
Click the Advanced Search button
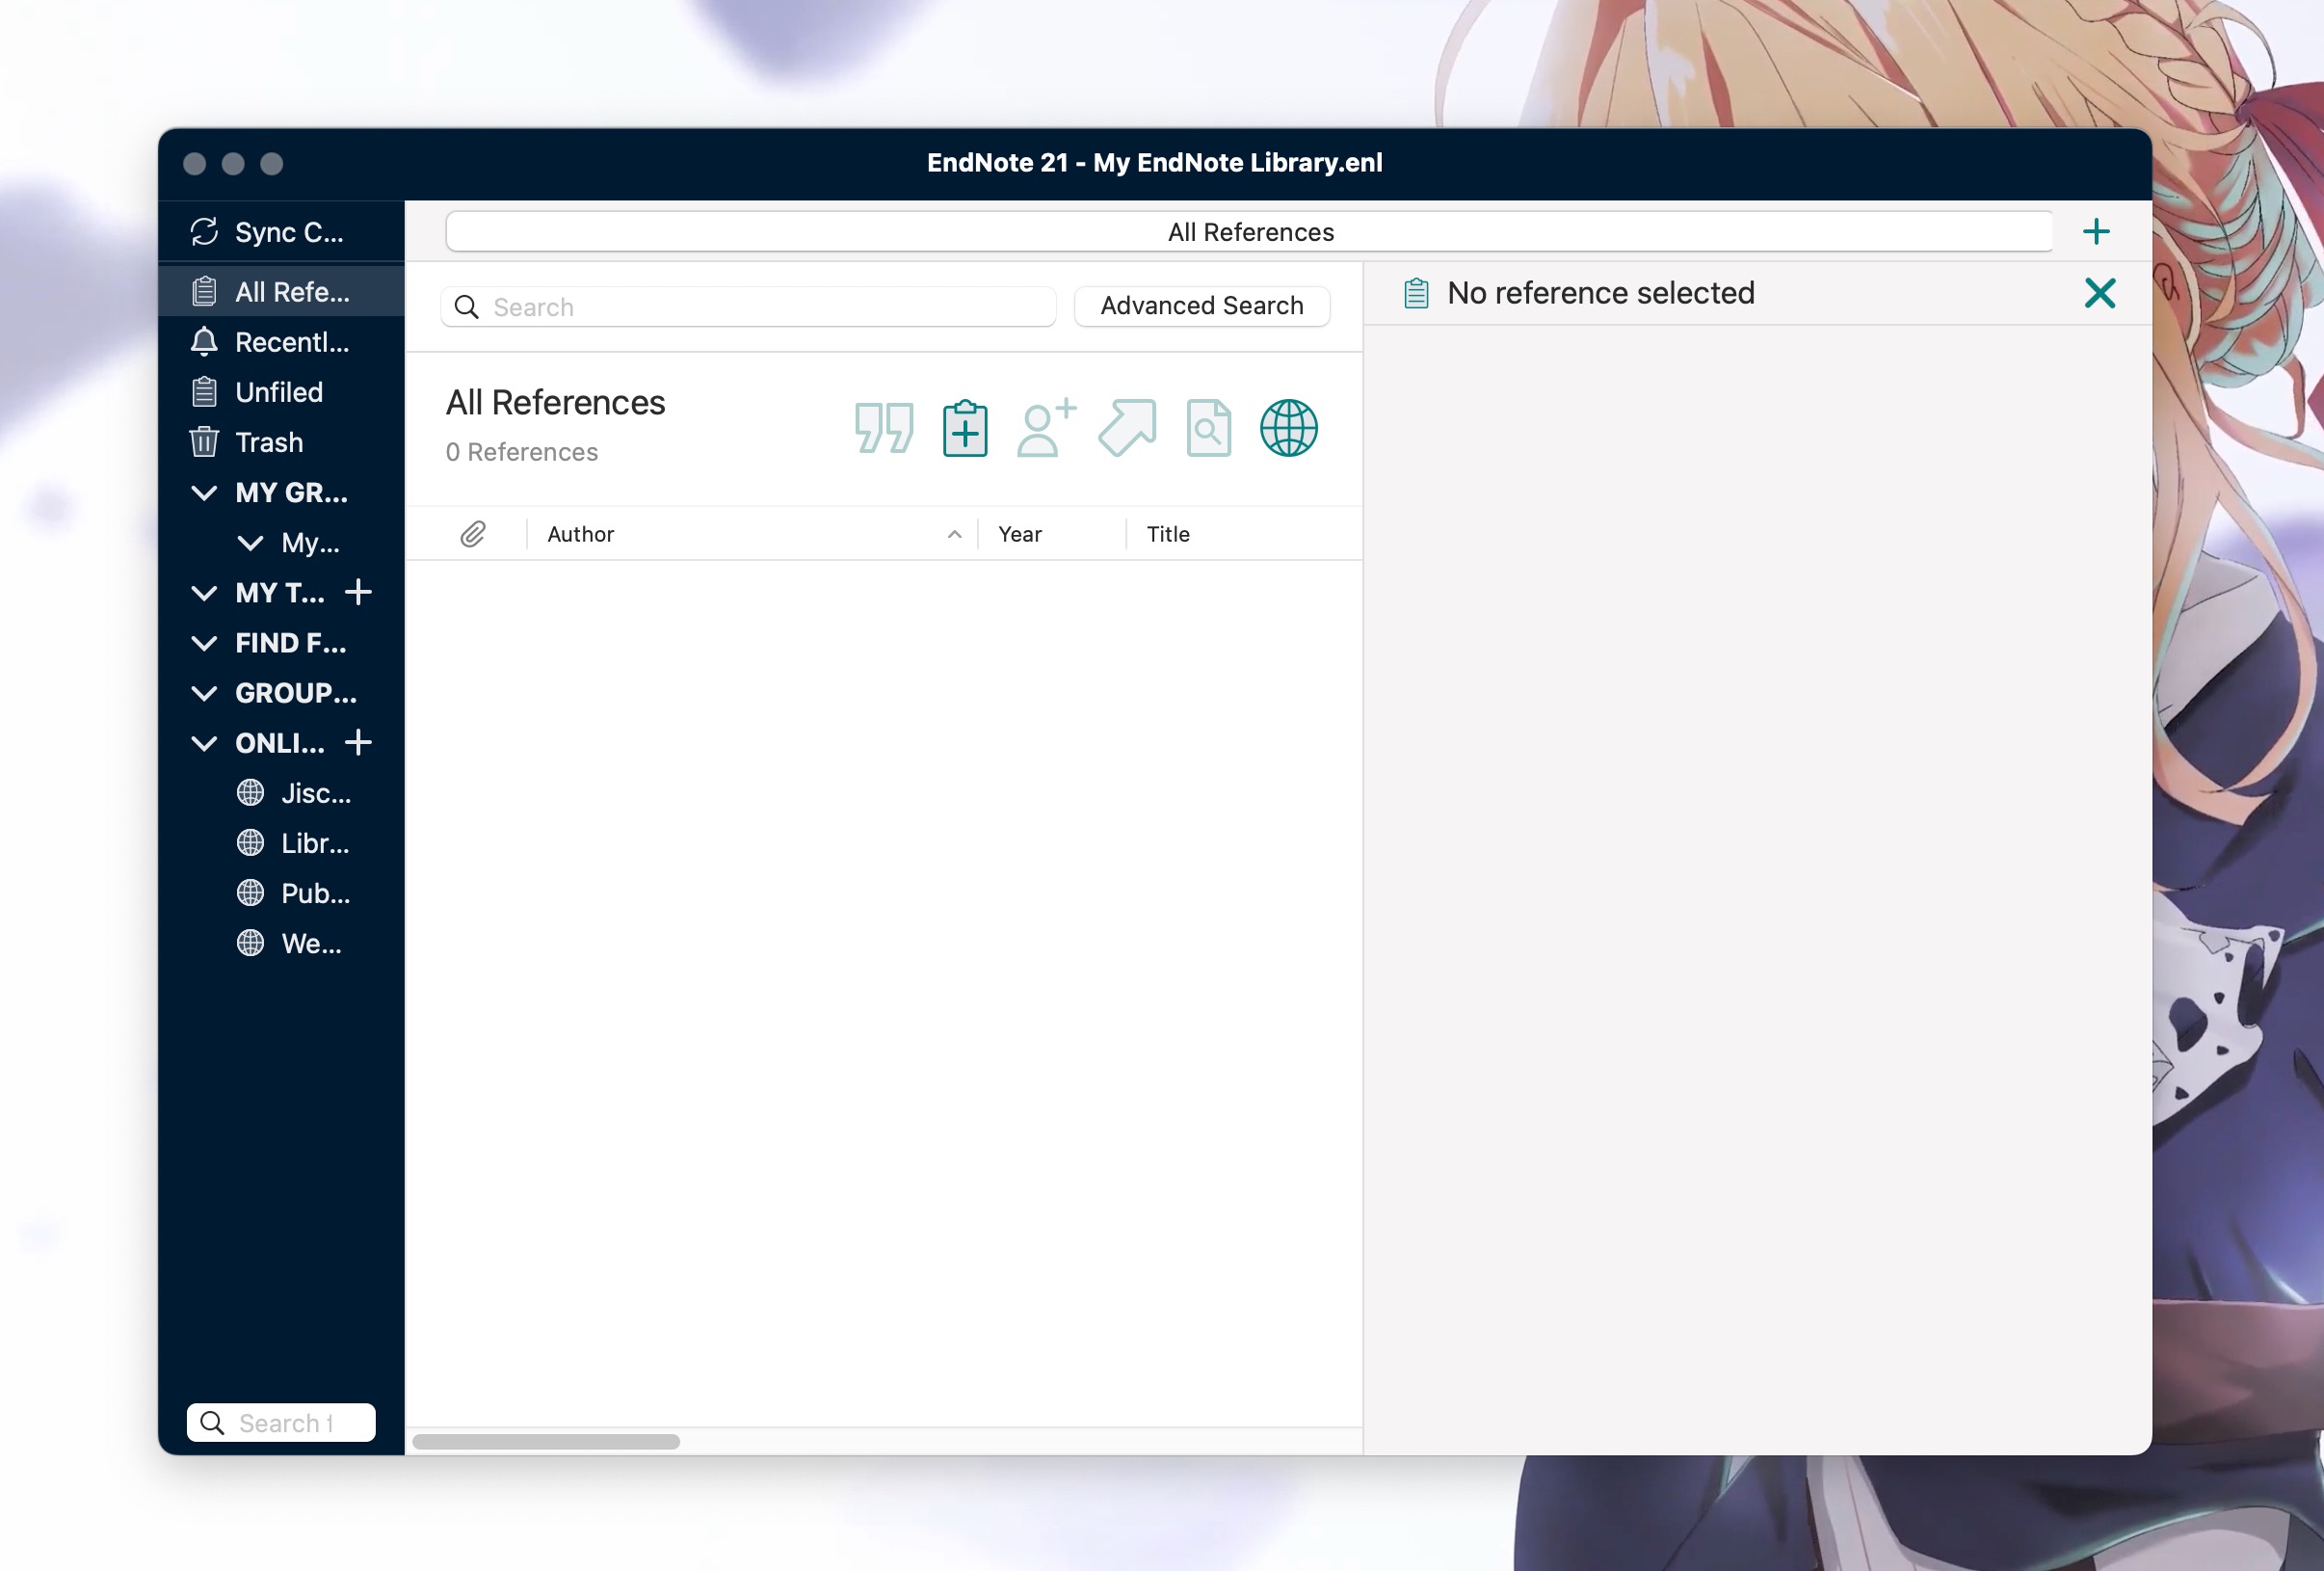(x=1201, y=306)
